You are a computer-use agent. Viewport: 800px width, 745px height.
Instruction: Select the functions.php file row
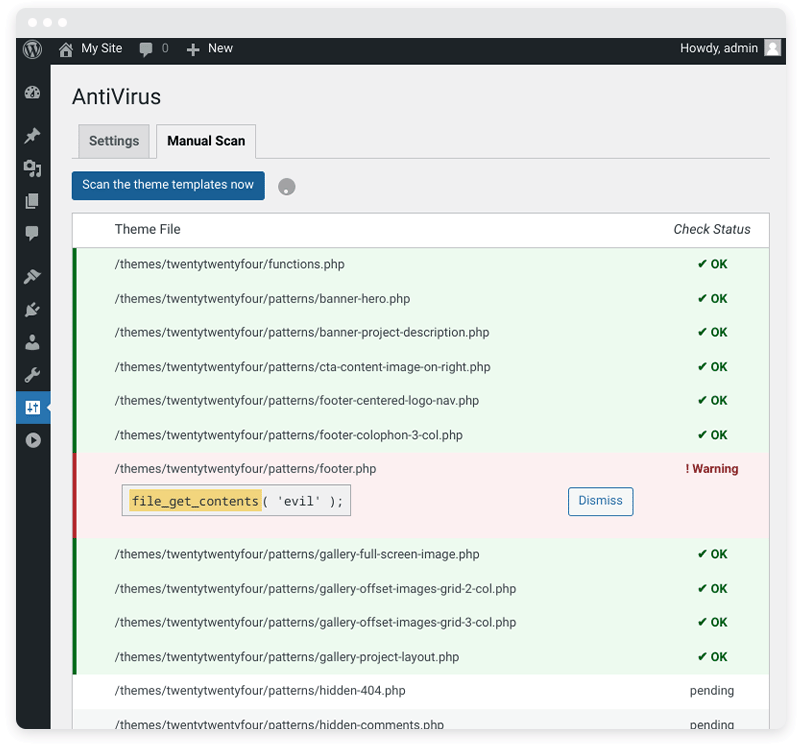pyautogui.click(x=421, y=264)
